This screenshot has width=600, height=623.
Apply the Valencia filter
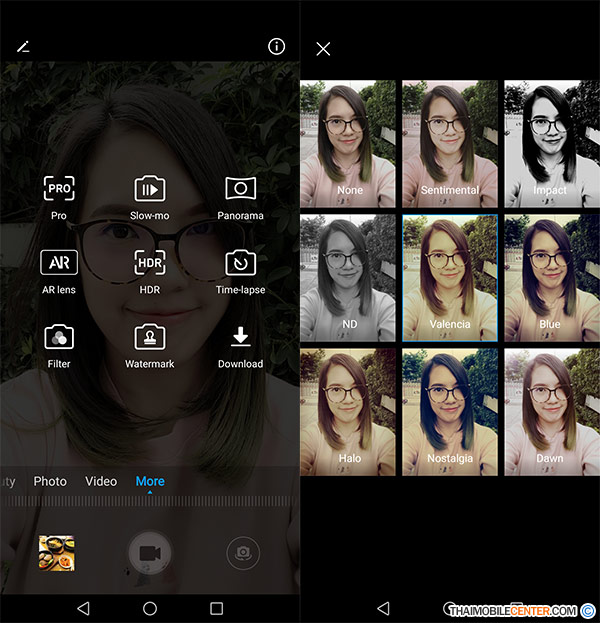pyautogui.click(x=450, y=278)
